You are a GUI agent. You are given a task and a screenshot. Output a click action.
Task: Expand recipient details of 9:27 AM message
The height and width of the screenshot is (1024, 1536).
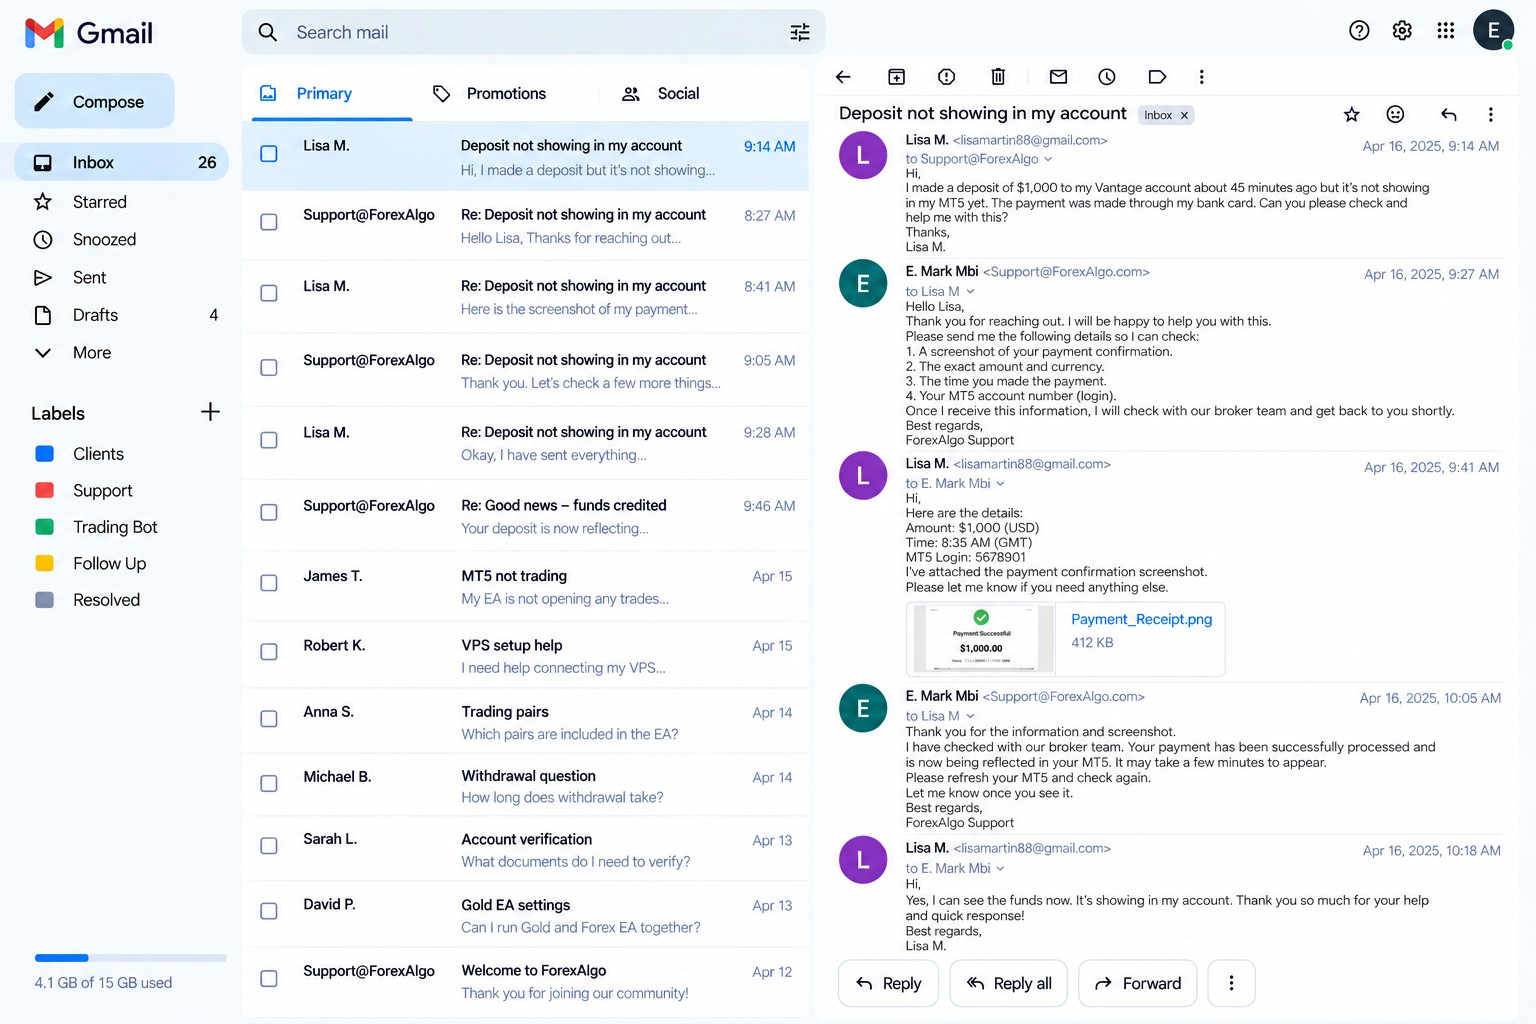970,292
